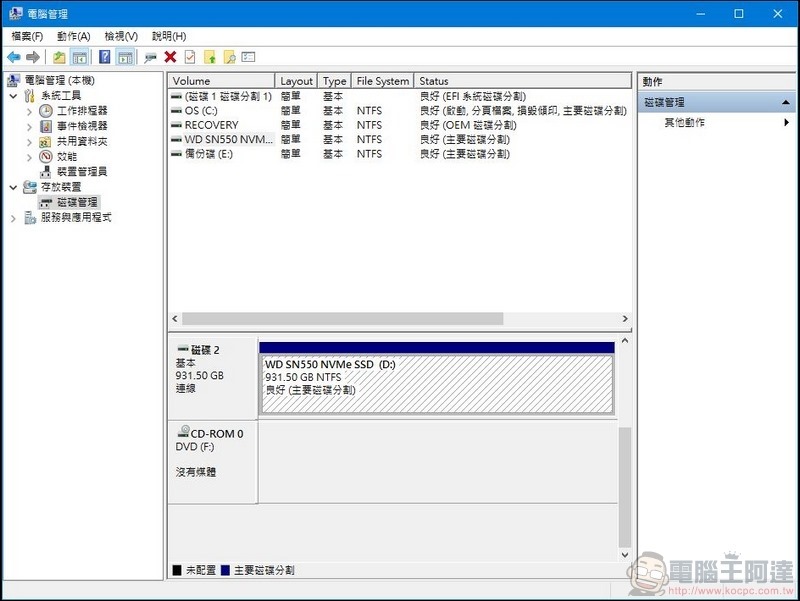Click the disk view scrollbar down arrow

625,555
